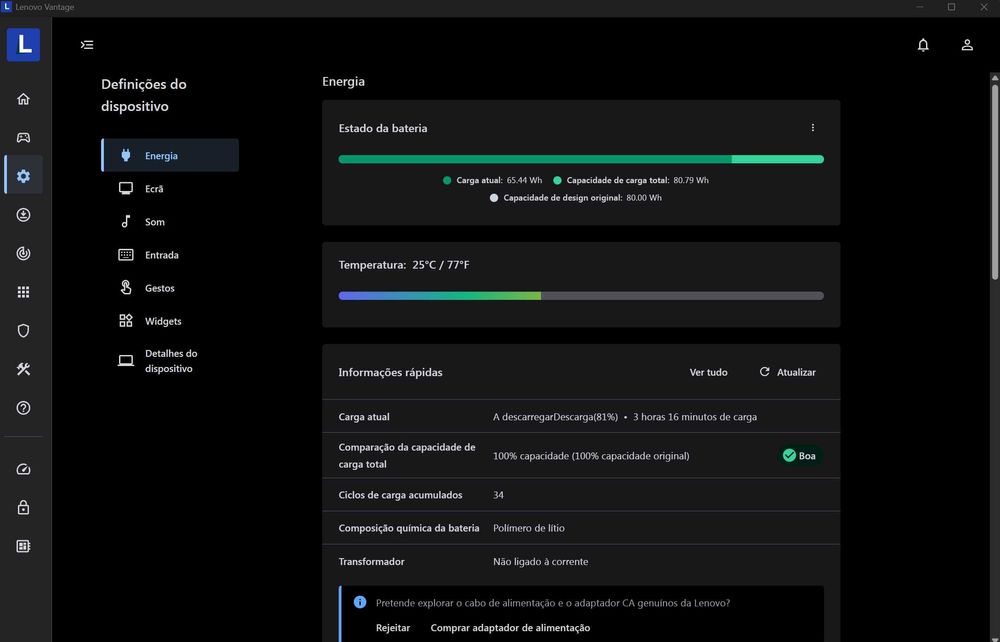Click the 'Transformador' row label

pyautogui.click(x=371, y=562)
